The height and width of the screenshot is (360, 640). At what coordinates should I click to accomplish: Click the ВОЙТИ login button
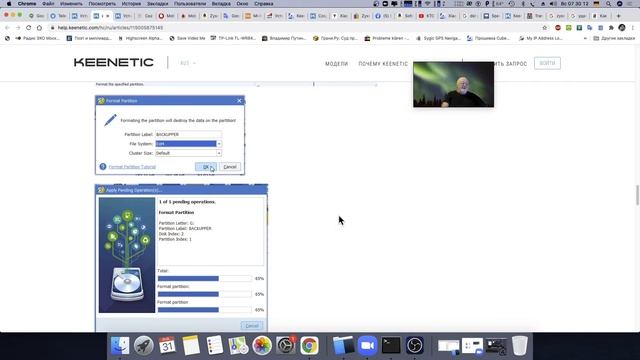(x=547, y=63)
